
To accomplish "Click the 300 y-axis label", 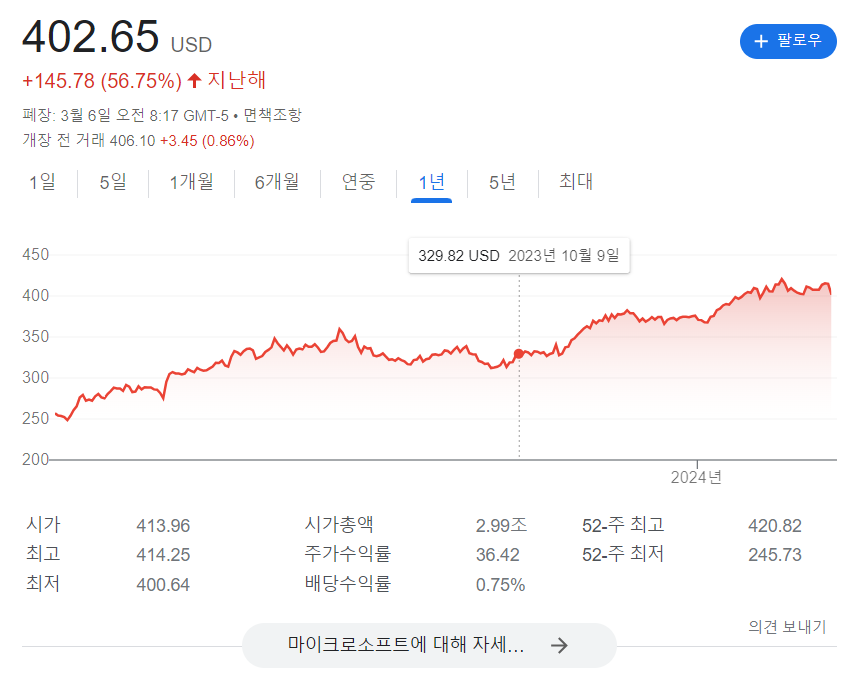I will [36, 378].
